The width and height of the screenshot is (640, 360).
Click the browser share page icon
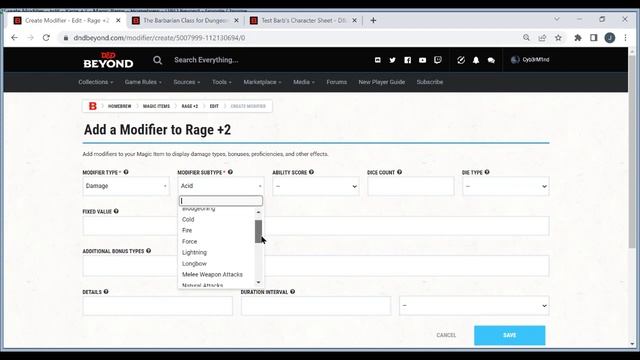pyautogui.click(x=542, y=38)
